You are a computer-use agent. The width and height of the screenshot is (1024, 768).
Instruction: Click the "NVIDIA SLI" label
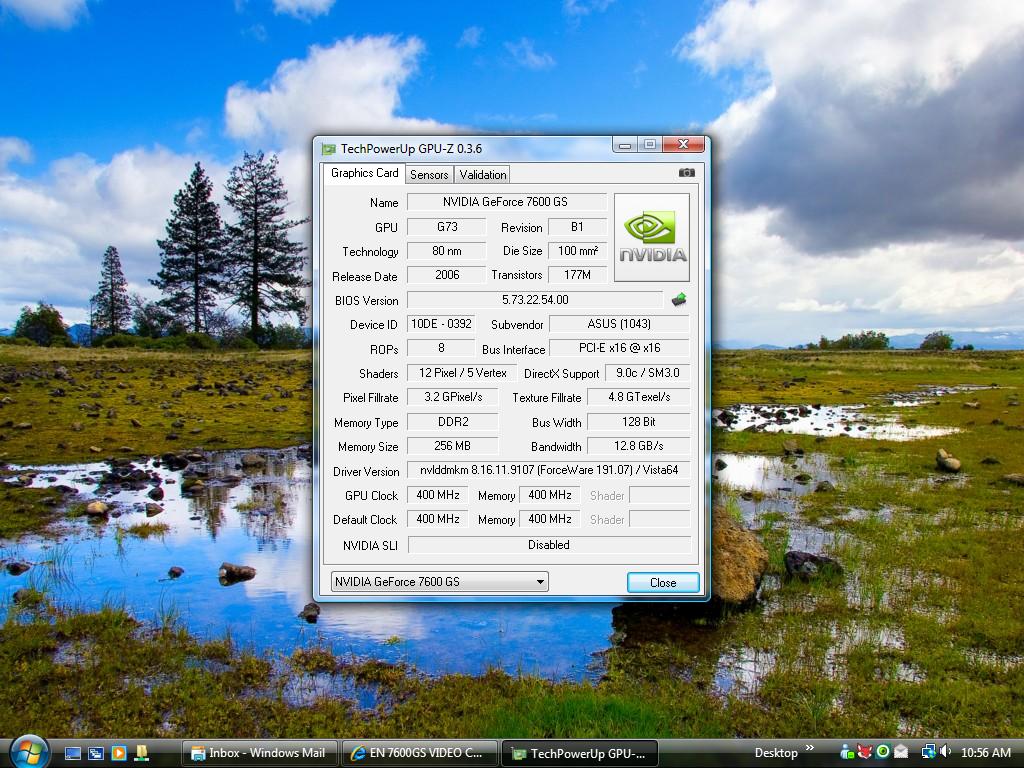coord(370,546)
